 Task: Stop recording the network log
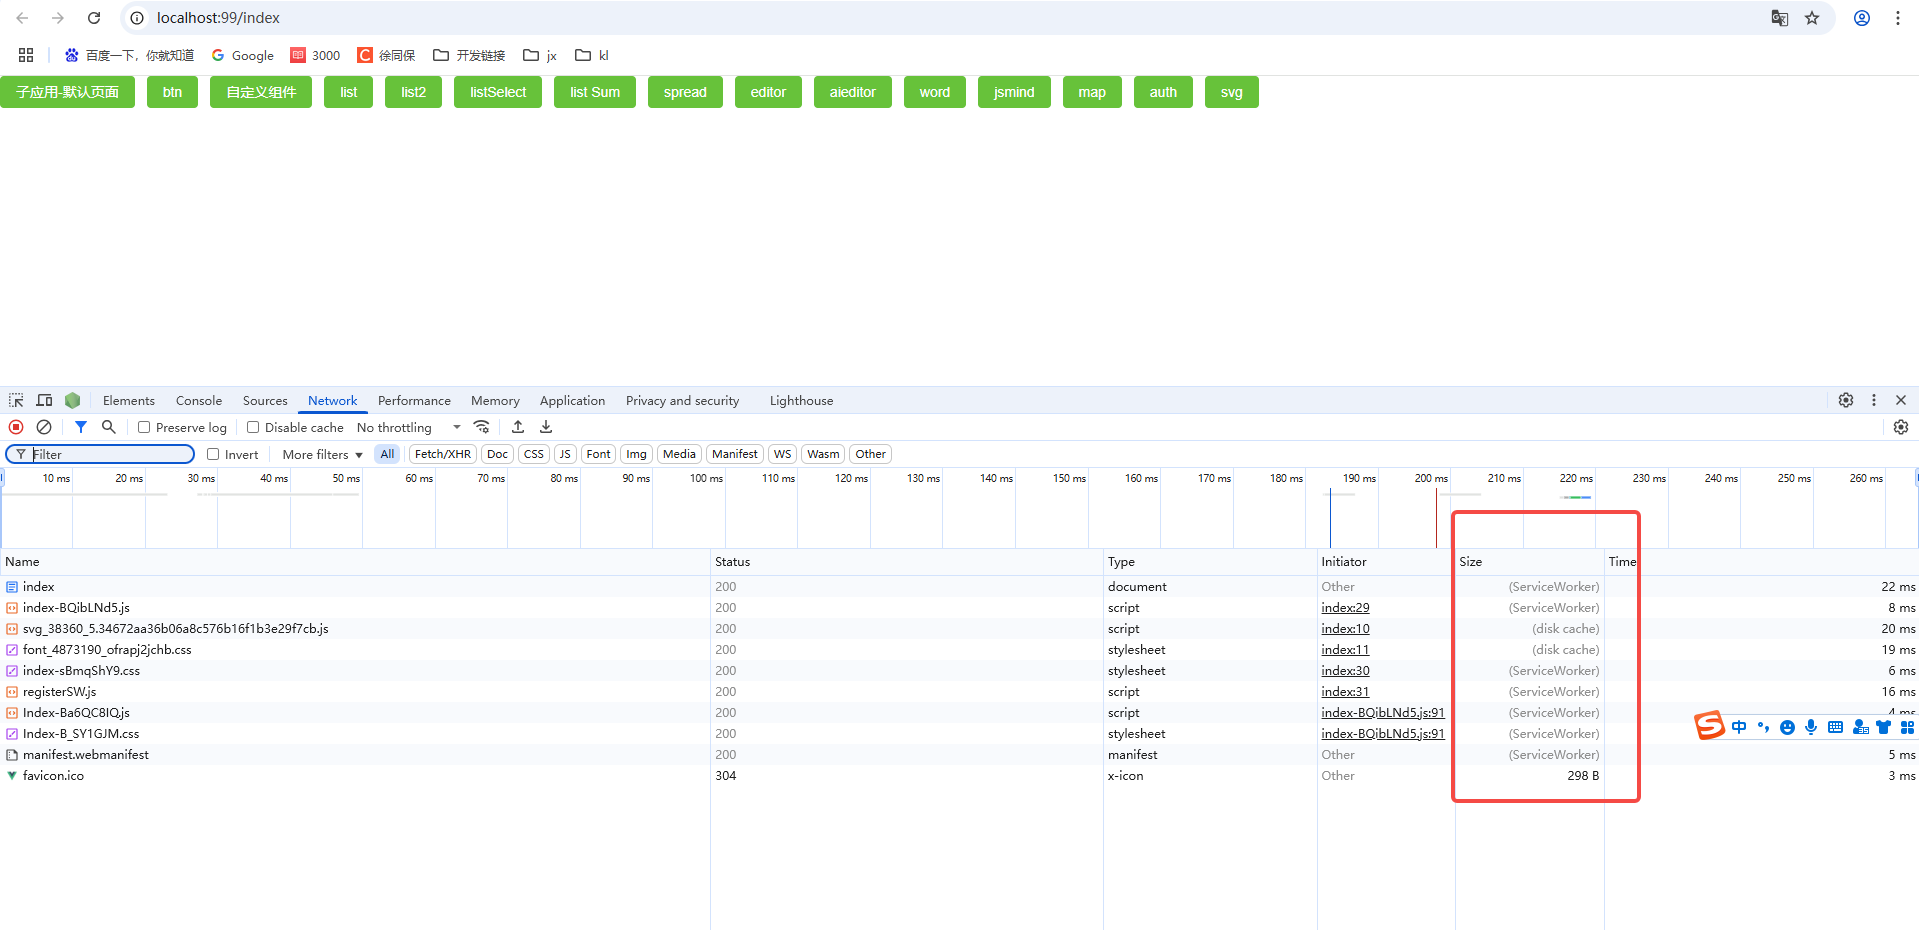pos(15,427)
